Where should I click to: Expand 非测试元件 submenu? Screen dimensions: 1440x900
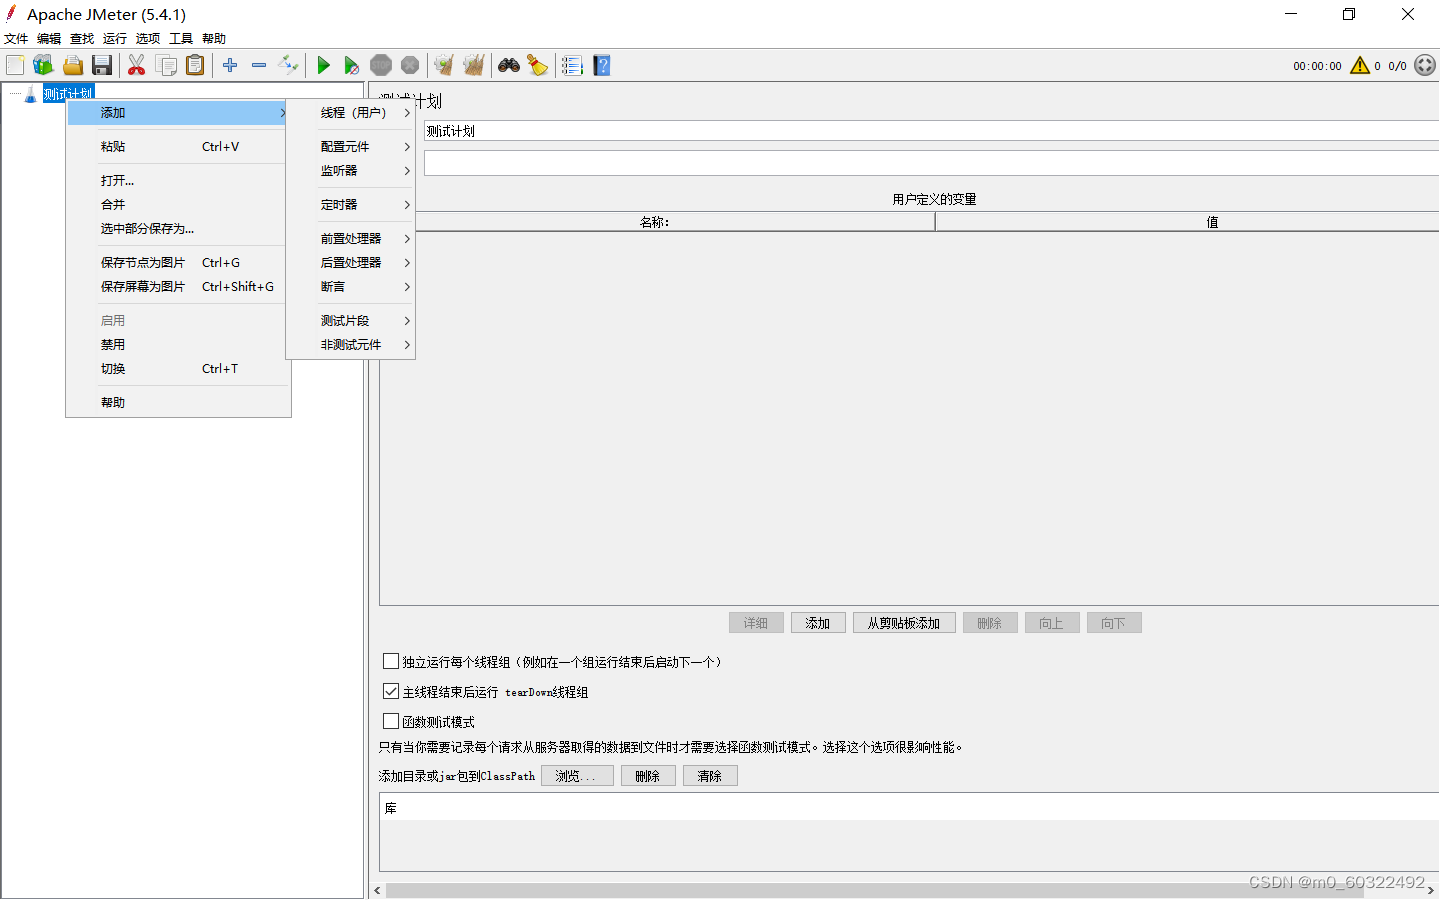click(351, 345)
